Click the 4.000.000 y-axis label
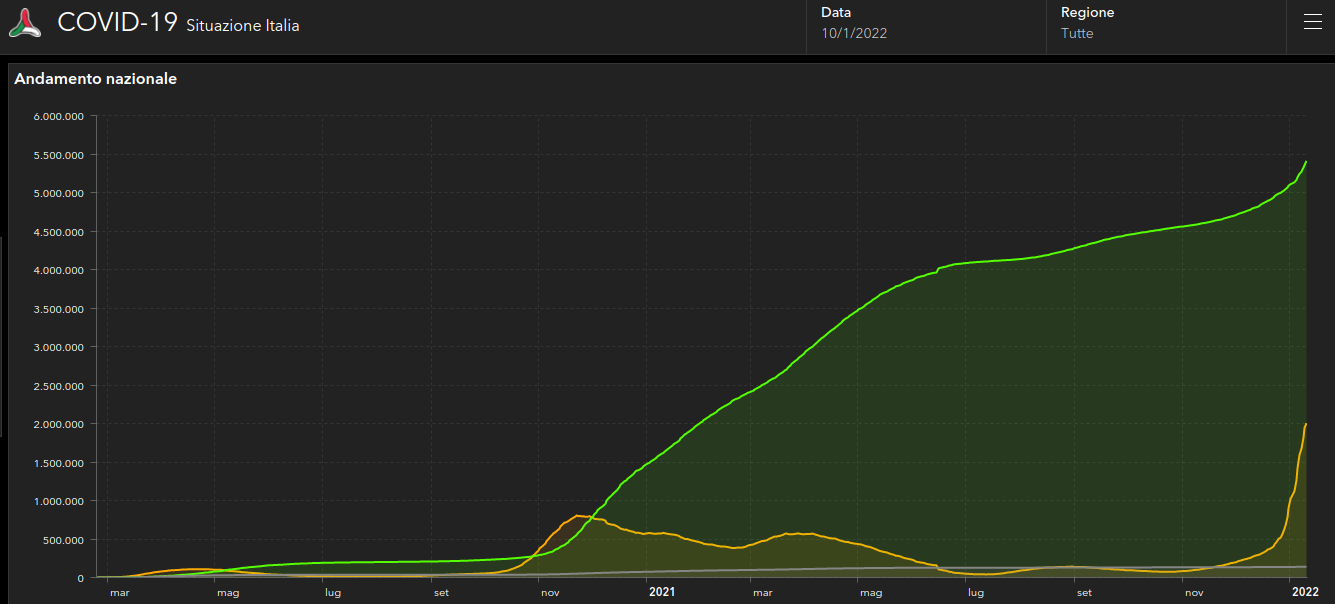The image size is (1335, 604). point(58,270)
